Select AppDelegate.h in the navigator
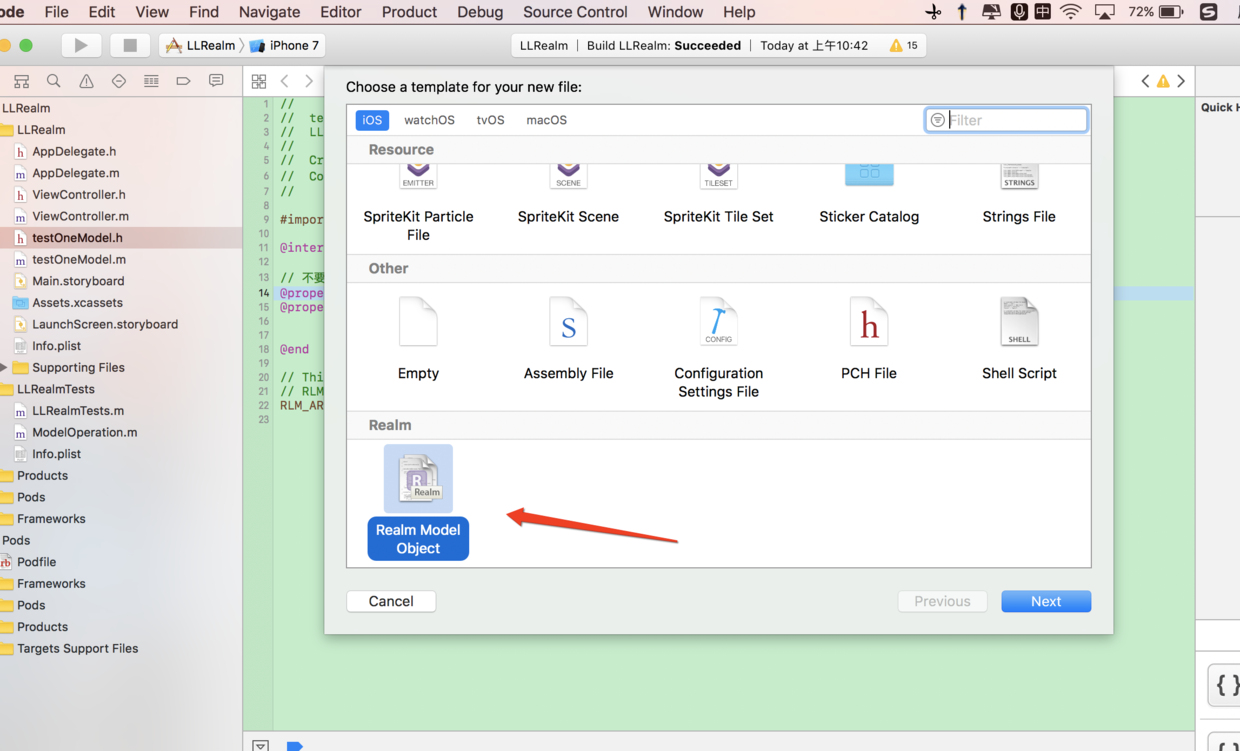The image size is (1240, 751). [73, 151]
